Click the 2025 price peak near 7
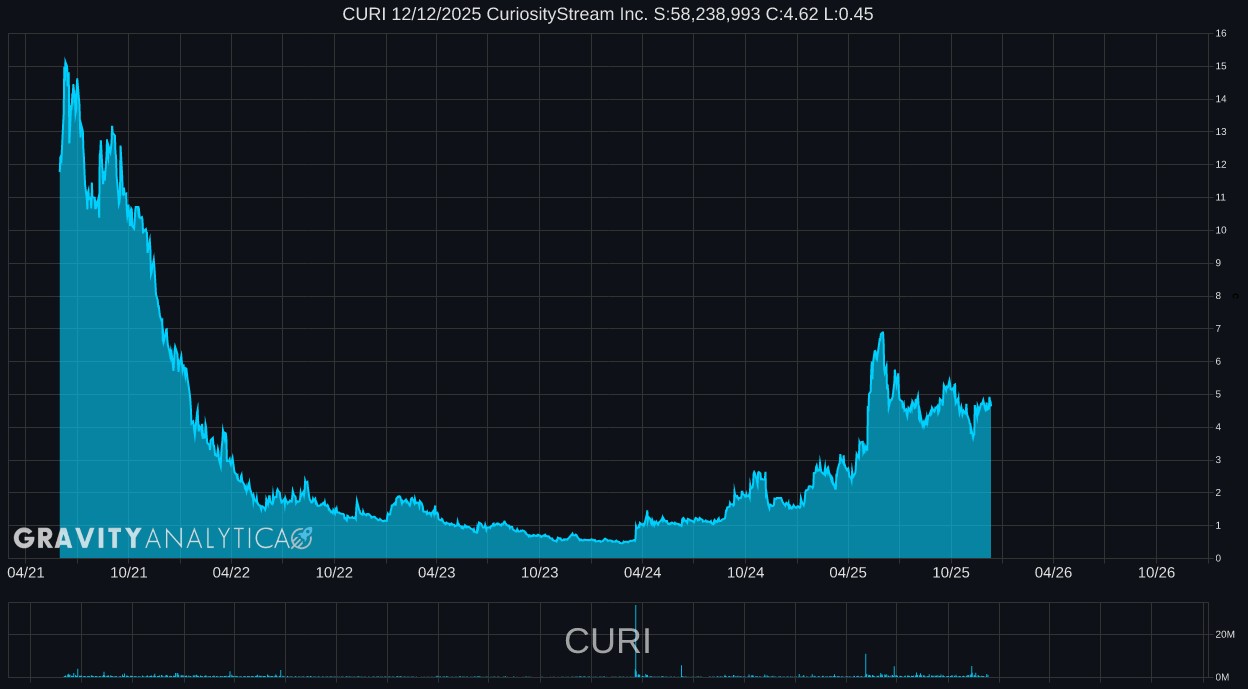1248x689 pixels. coord(882,333)
